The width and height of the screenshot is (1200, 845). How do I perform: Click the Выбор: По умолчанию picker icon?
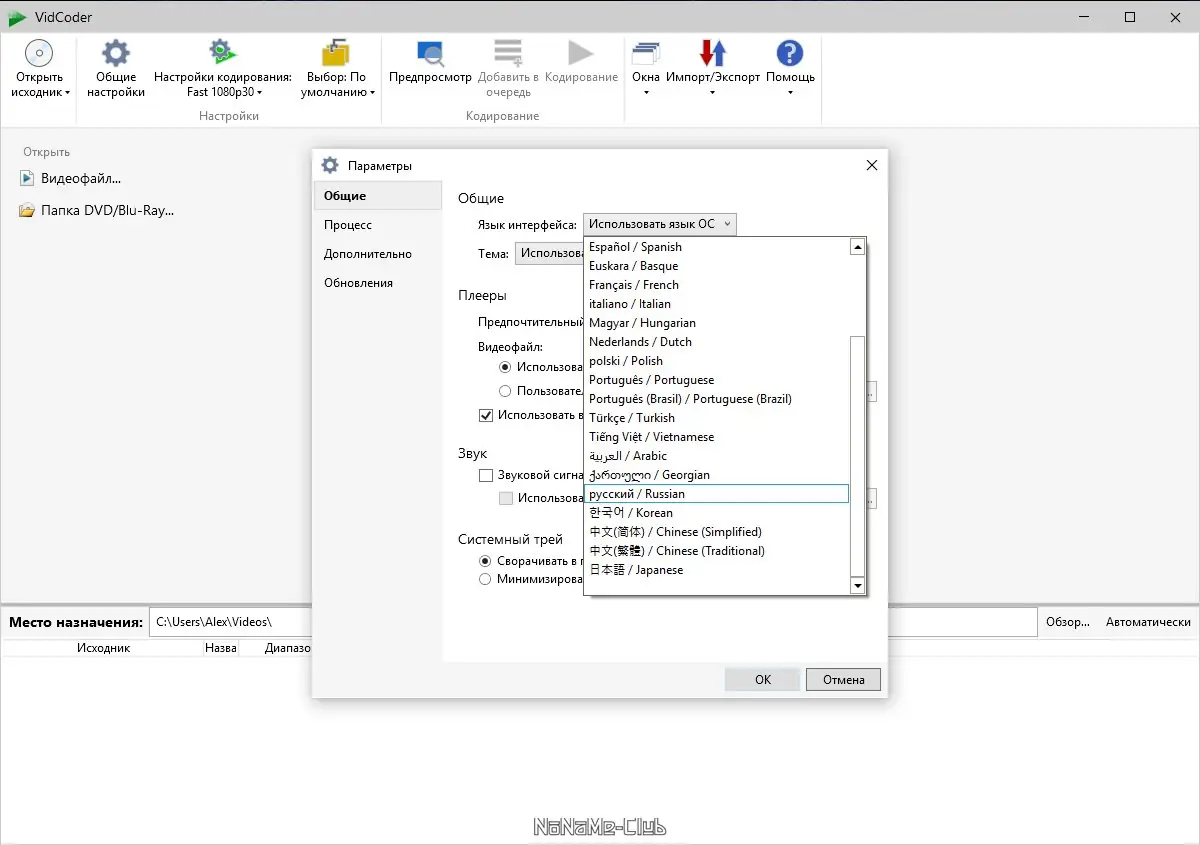(336, 53)
